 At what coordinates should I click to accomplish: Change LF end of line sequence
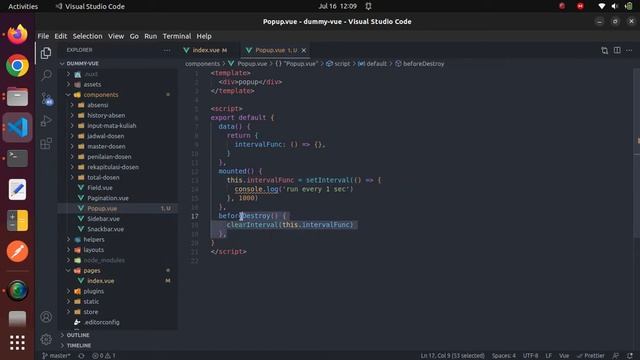tap(549, 356)
